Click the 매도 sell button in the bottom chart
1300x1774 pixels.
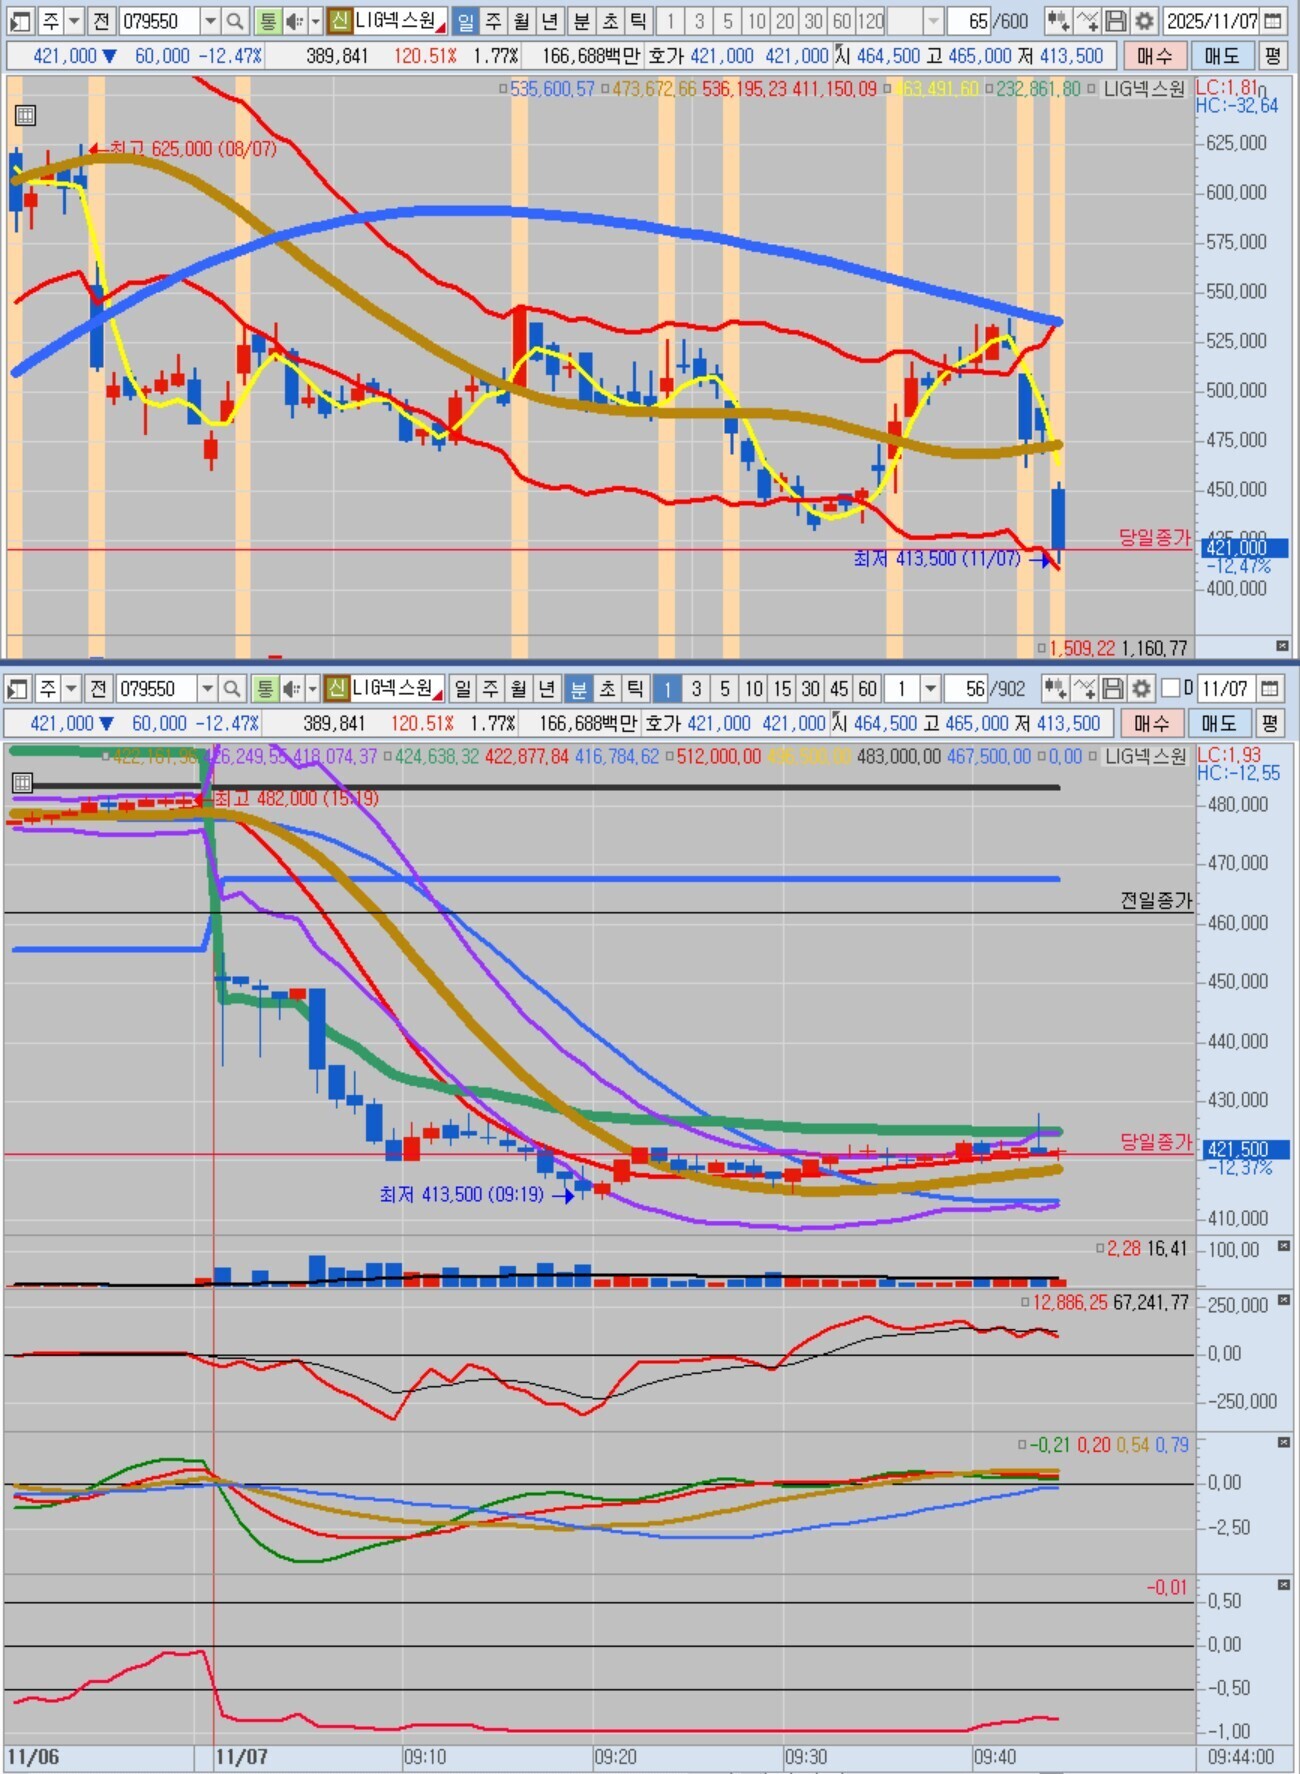coord(1218,723)
